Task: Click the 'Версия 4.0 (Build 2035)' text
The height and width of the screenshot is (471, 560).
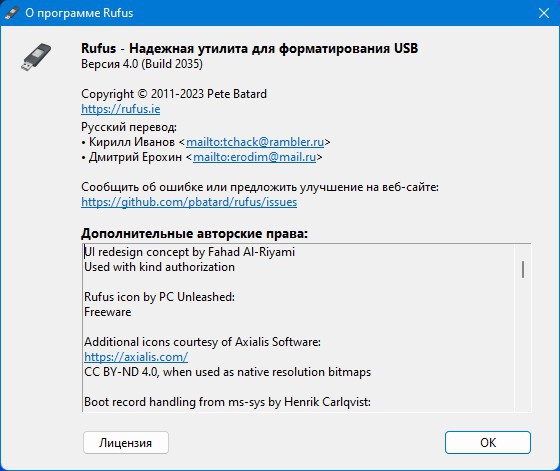Action: (142, 64)
